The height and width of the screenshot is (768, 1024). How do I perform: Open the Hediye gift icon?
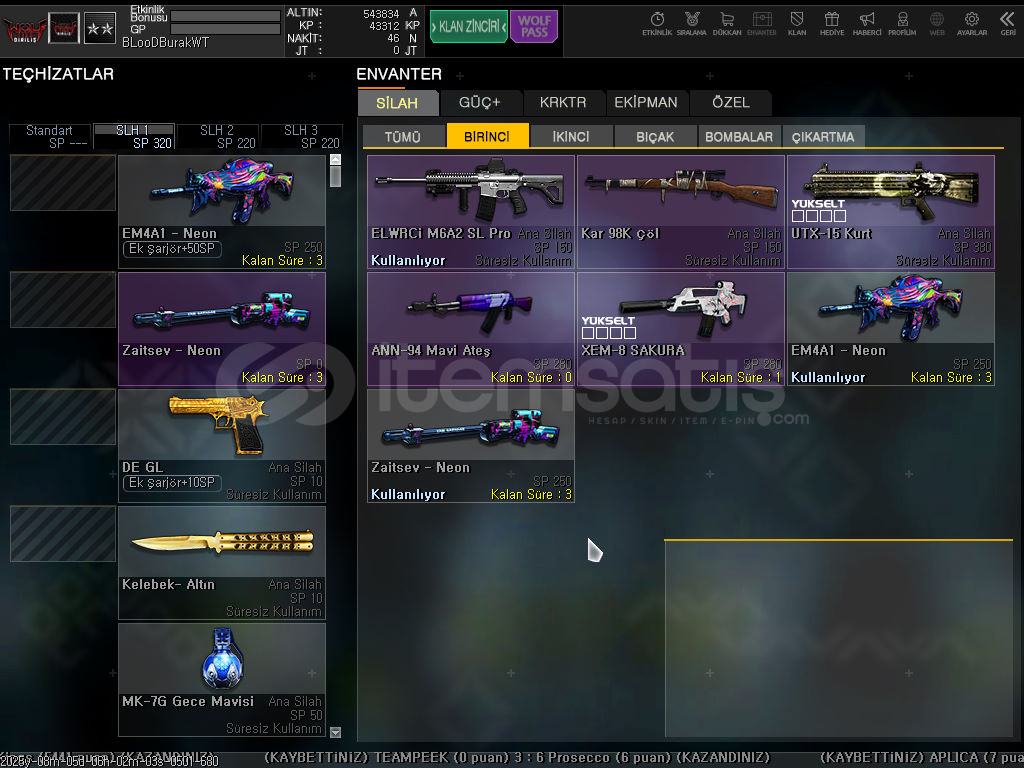(x=831, y=24)
